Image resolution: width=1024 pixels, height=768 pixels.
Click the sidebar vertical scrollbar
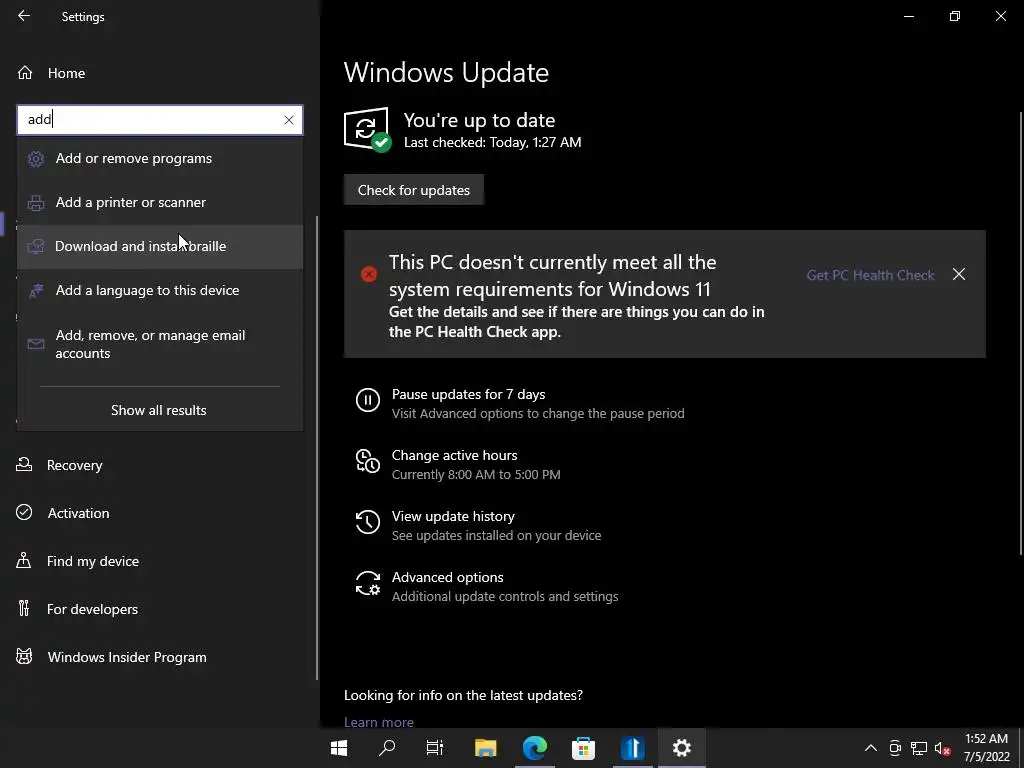coord(317,448)
